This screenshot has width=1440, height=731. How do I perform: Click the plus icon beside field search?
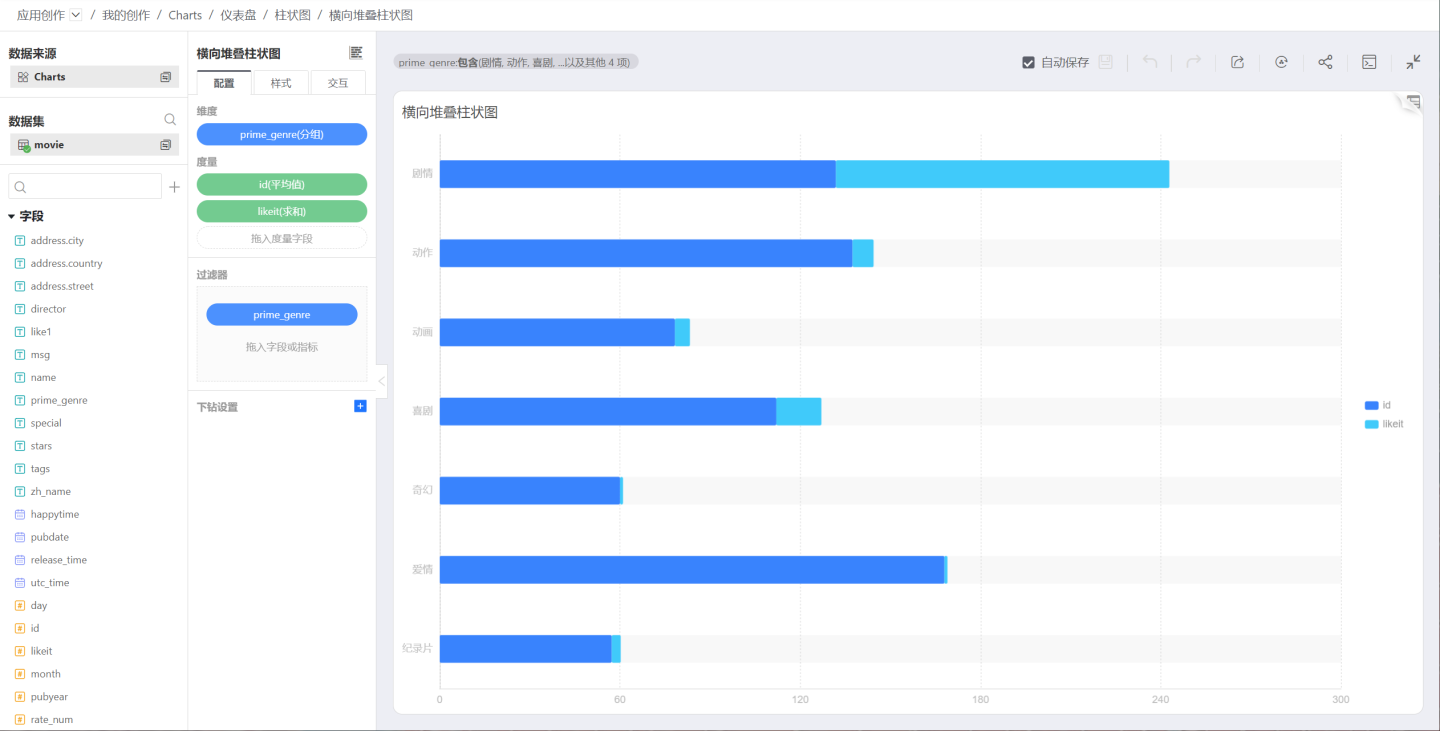pyautogui.click(x=174, y=187)
